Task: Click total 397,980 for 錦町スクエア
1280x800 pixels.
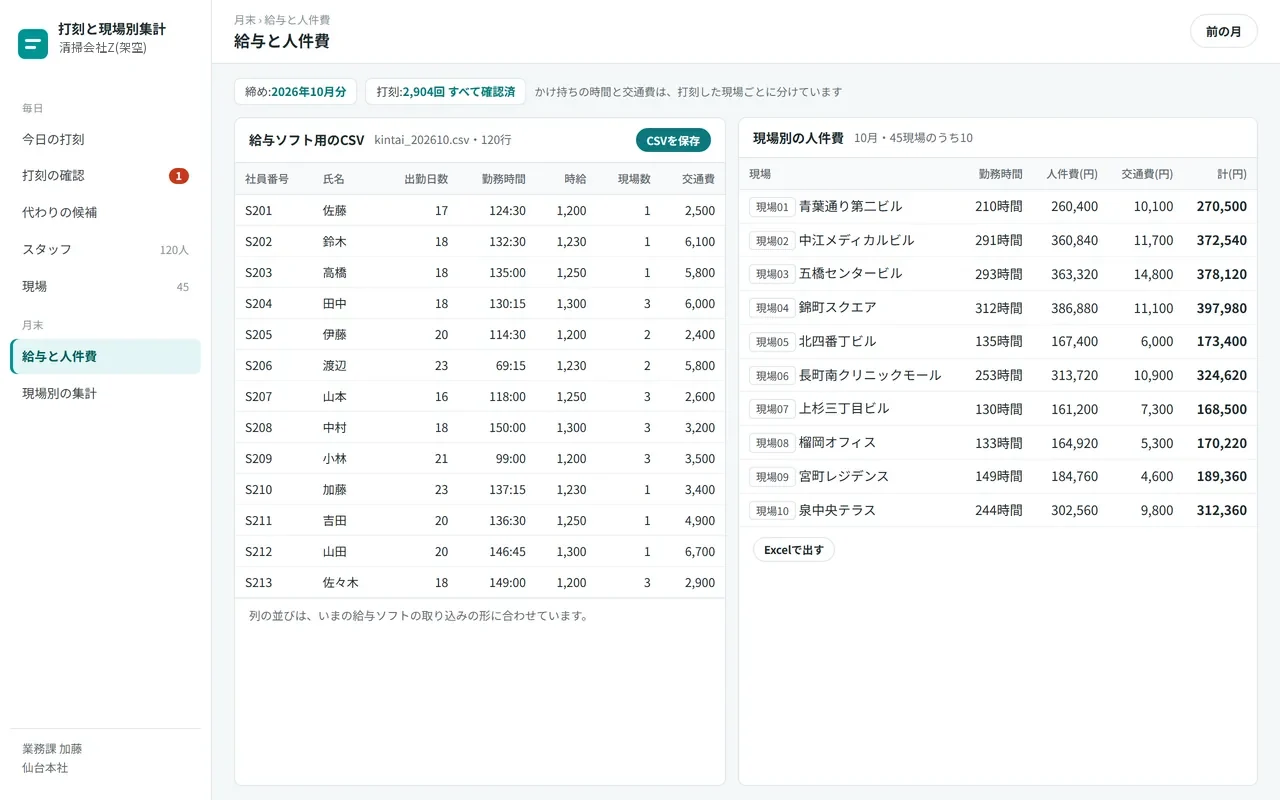Action: pyautogui.click(x=1222, y=308)
